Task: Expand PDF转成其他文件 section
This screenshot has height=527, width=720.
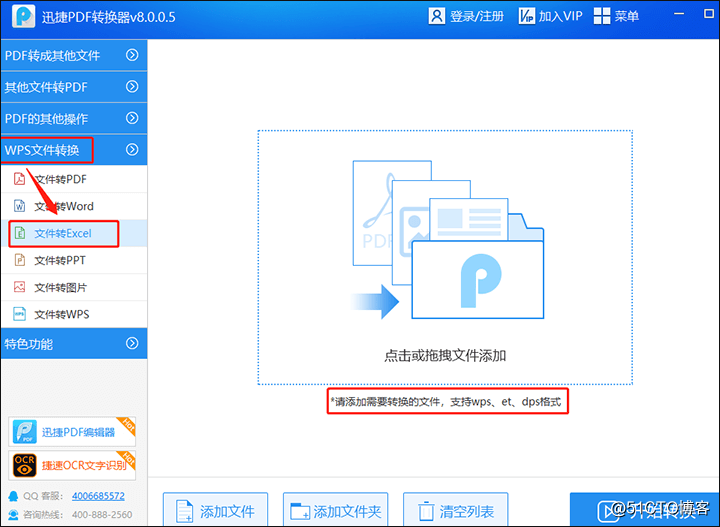Action: coord(74,56)
